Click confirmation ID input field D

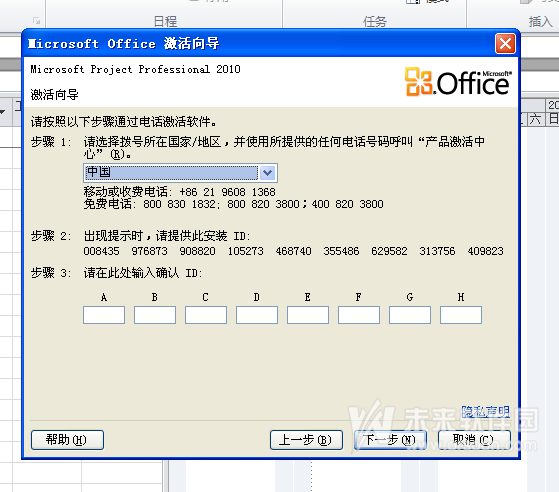pyautogui.click(x=257, y=315)
